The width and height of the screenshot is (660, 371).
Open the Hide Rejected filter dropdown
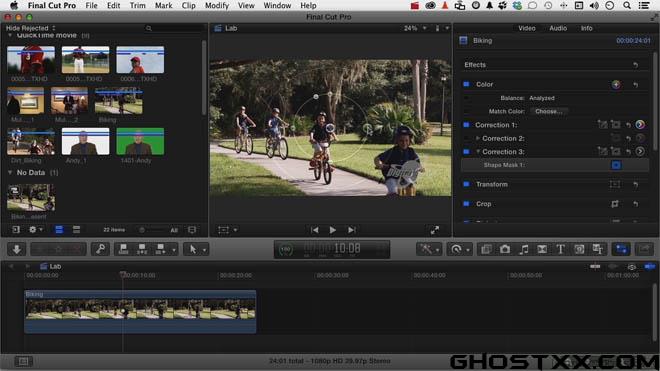click(30, 28)
